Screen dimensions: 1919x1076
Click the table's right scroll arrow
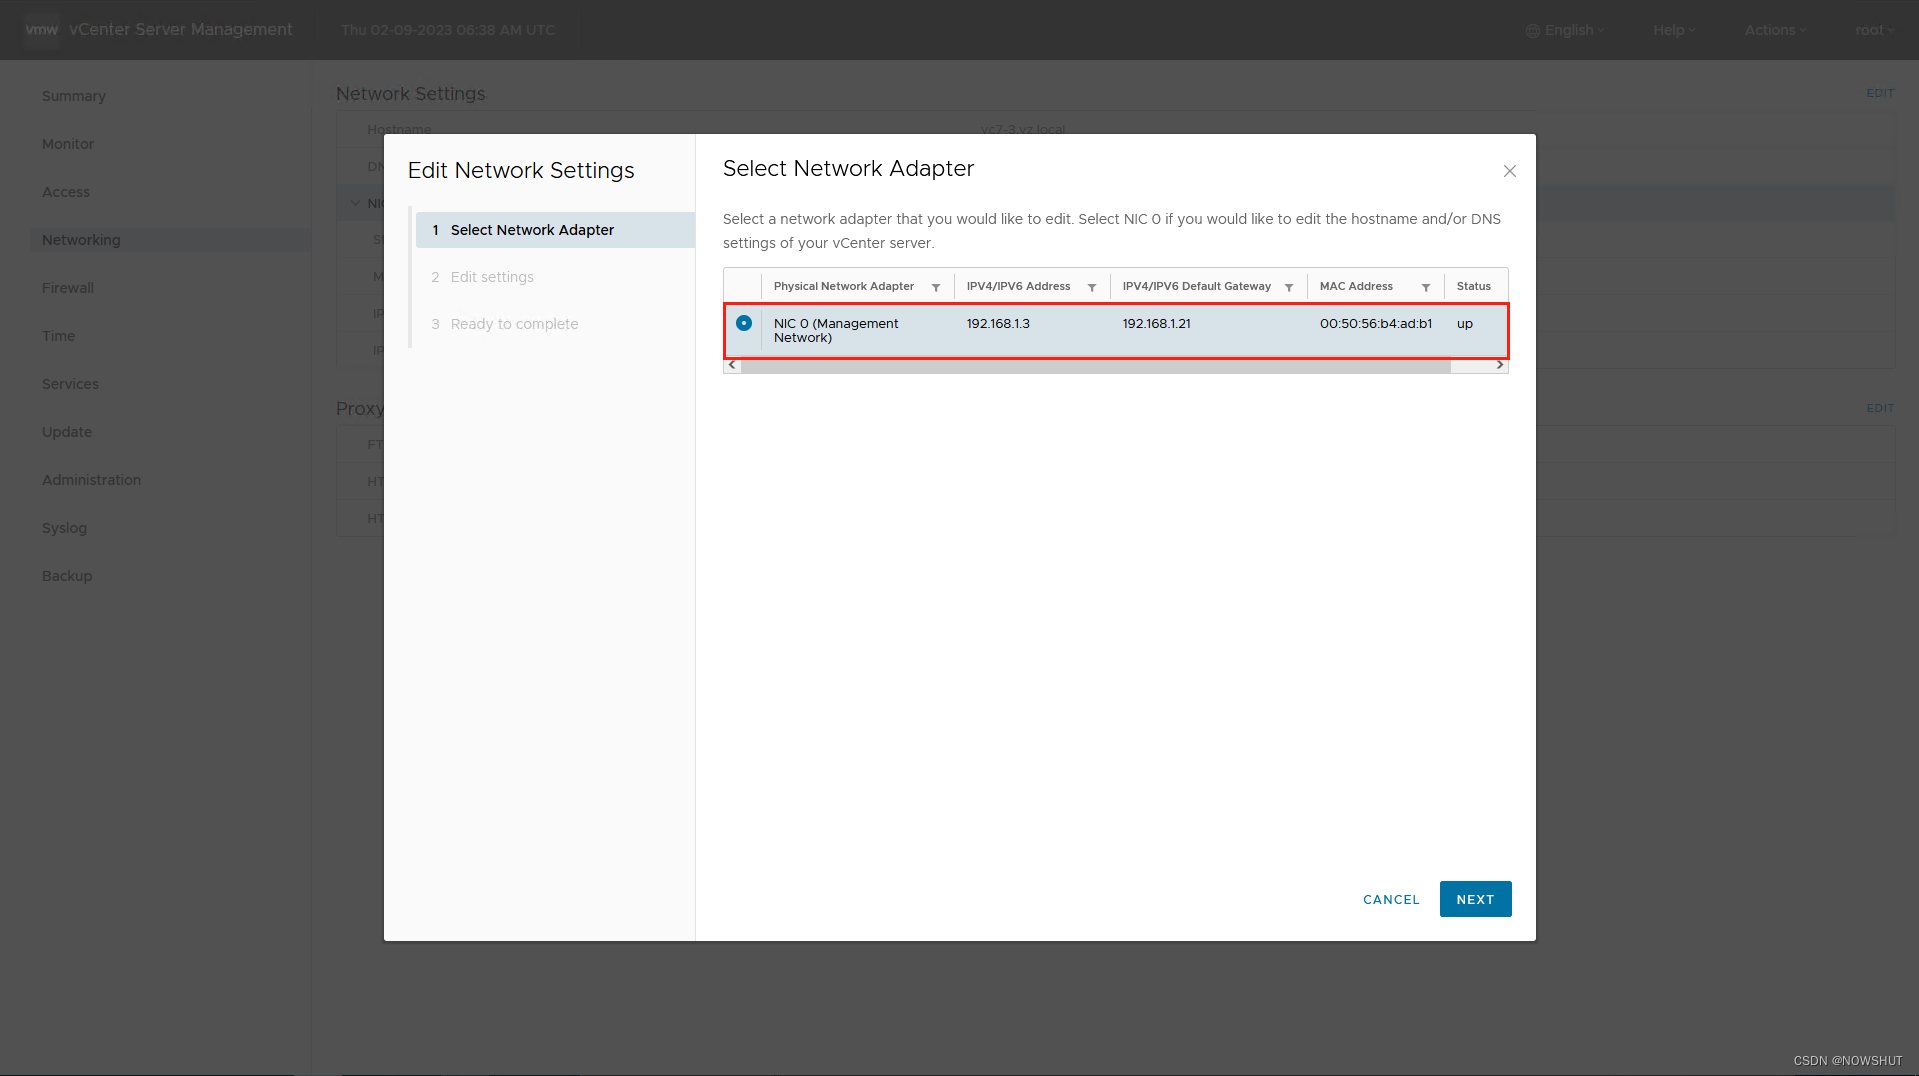point(1499,365)
